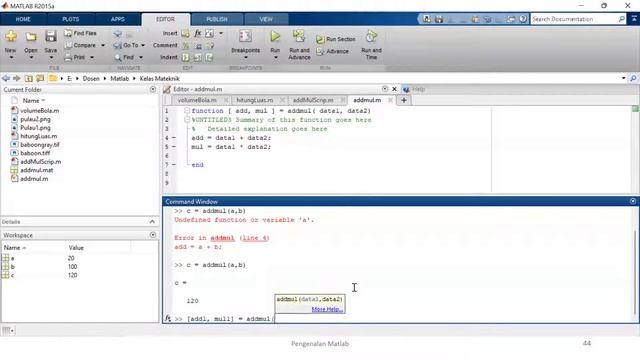The image size is (640, 360).
Task: Click the Open folder icon
Action: [x=31, y=37]
